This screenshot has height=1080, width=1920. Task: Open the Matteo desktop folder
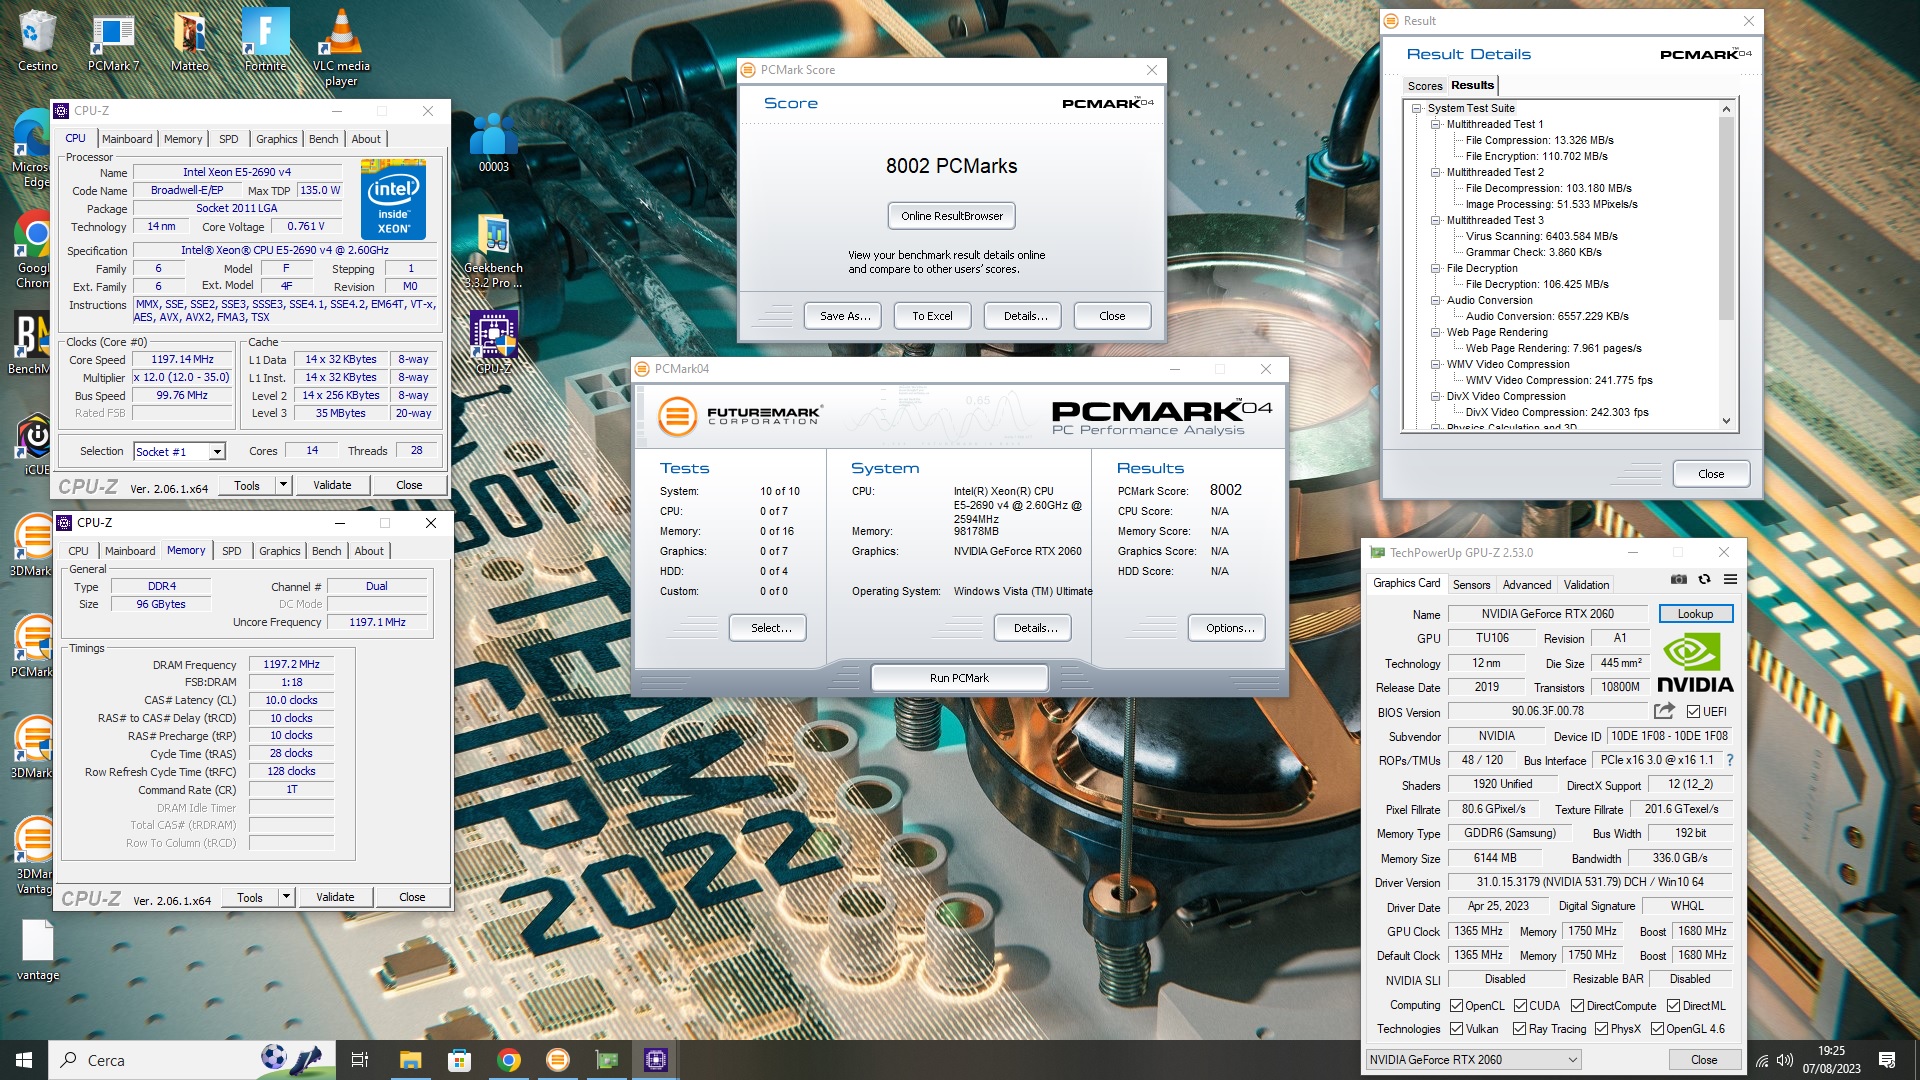coord(190,42)
